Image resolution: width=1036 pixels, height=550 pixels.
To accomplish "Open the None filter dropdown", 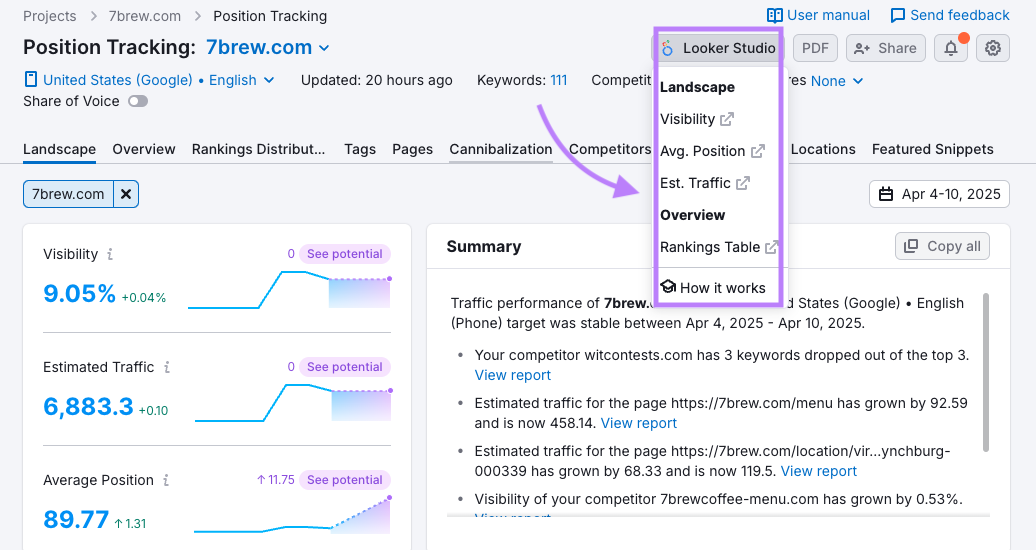I will [836, 81].
